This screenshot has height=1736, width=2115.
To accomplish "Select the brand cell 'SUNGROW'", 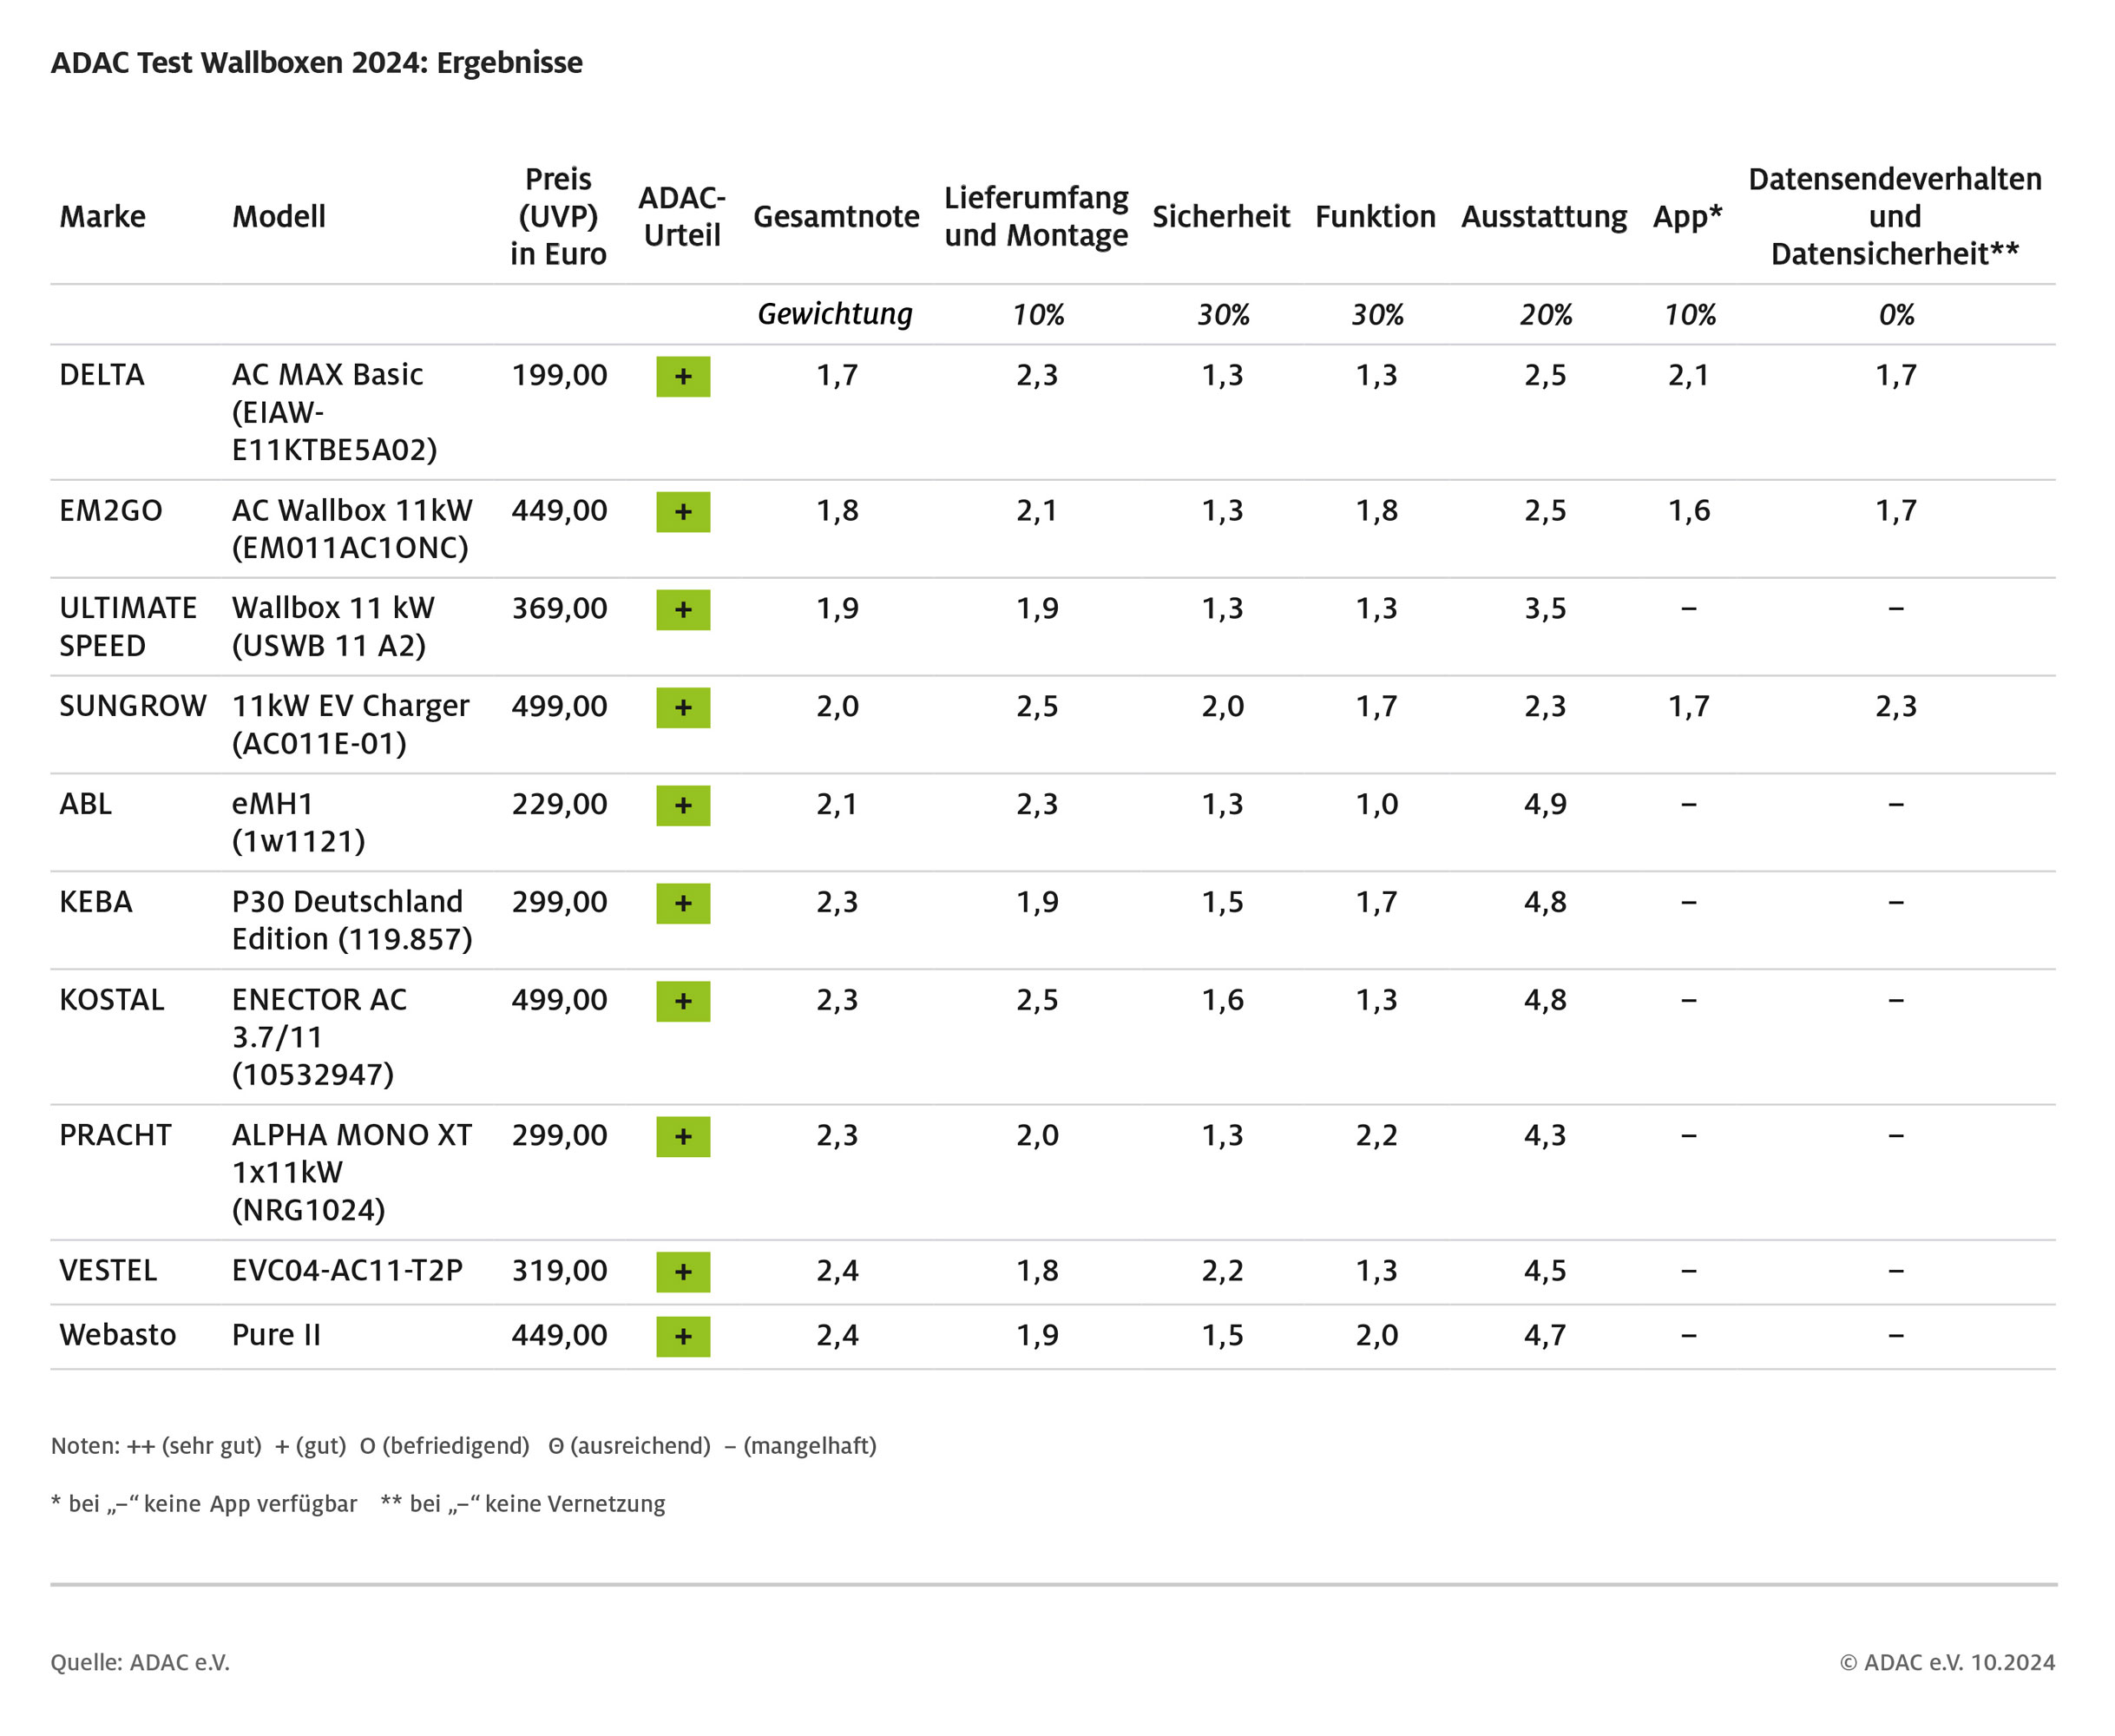I will click(133, 706).
